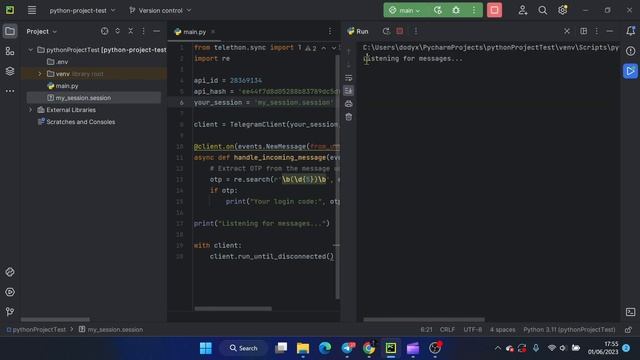Viewport: 640px width, 360px height.
Task: Select opened file in Project tree
Action: [x=104, y=31]
